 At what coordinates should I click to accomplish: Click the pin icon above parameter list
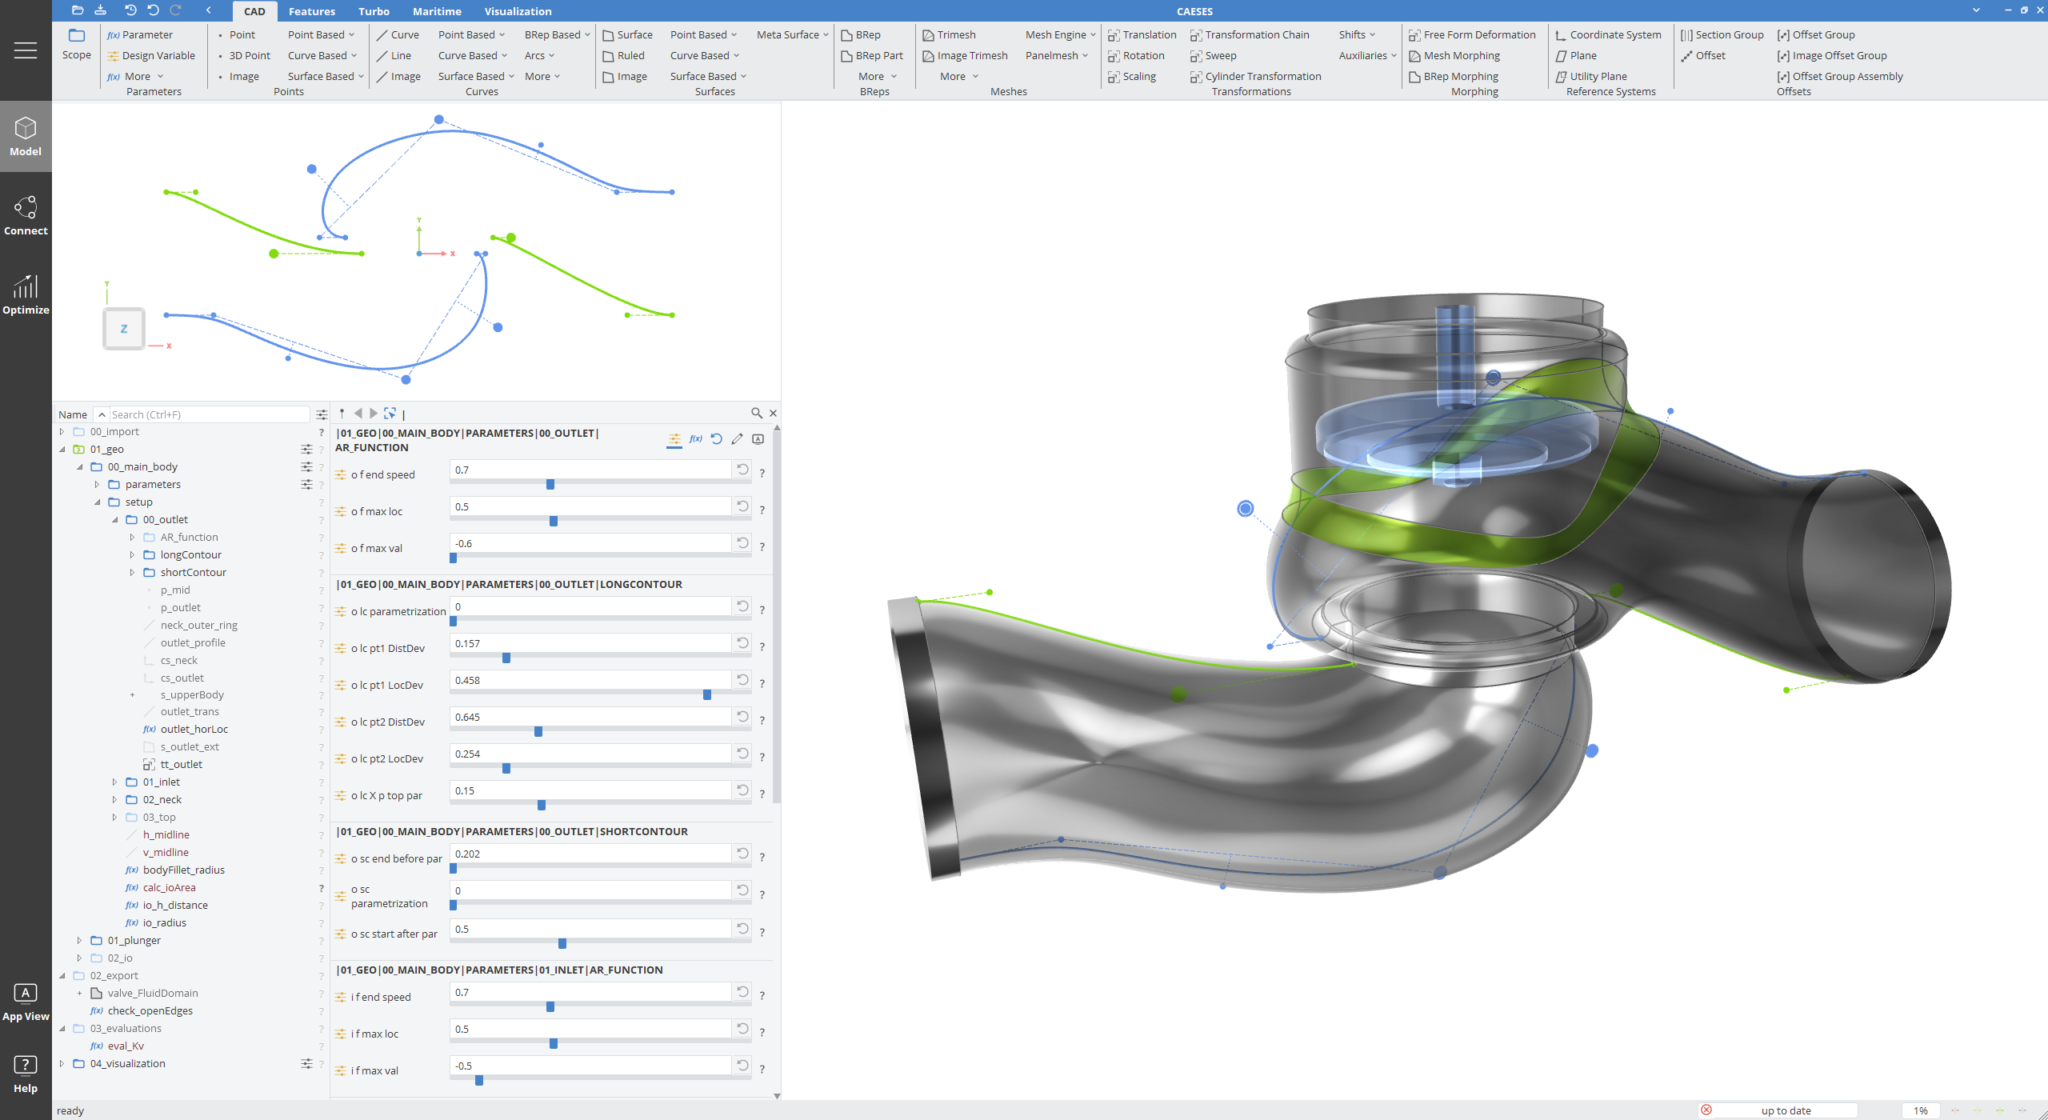(342, 413)
